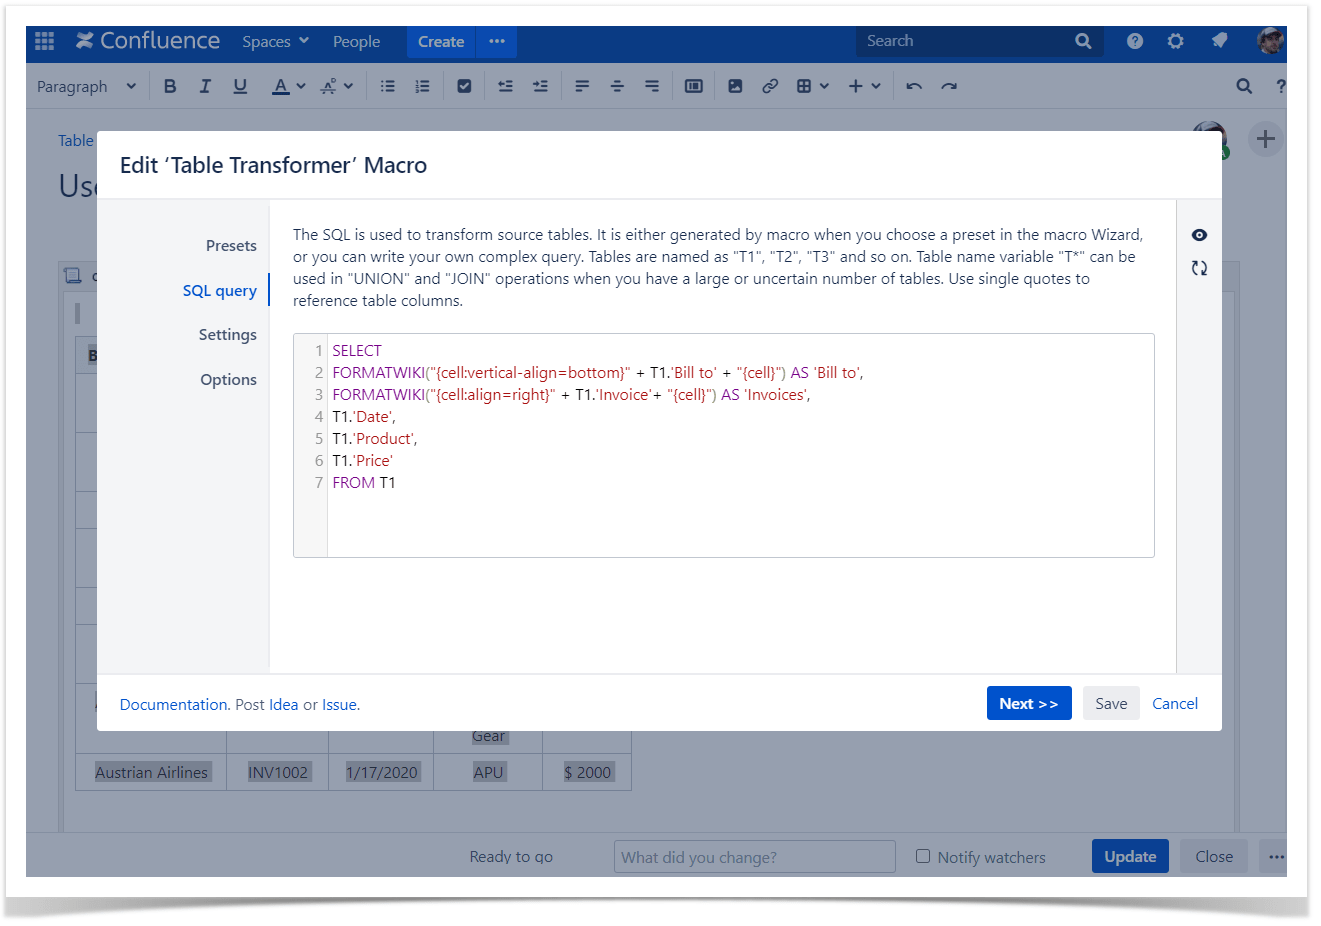Go to the People menu
The image size is (1321, 926).
[x=356, y=41]
